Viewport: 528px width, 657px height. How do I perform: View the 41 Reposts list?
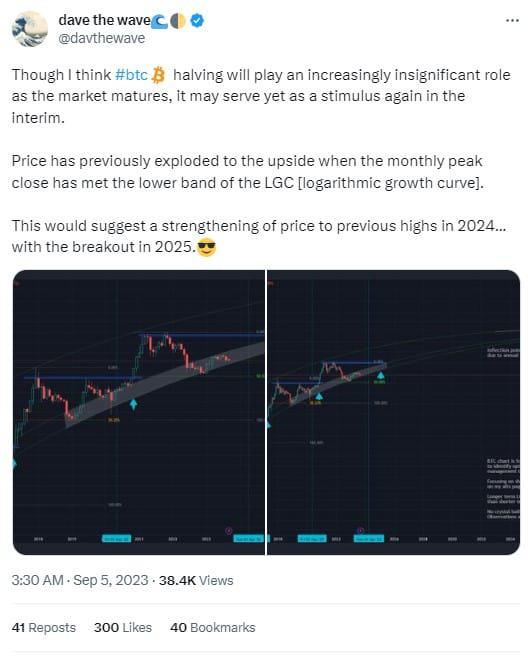coord(44,627)
